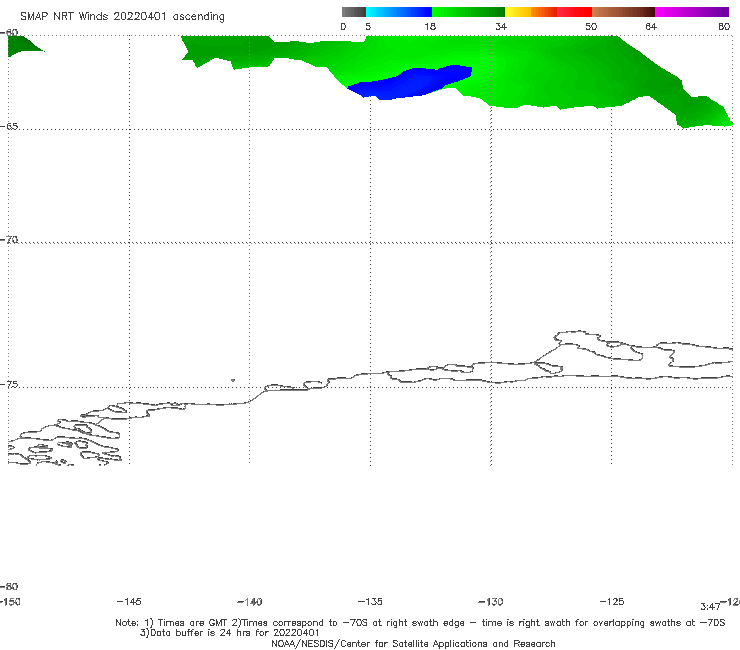This screenshot has height=650, width=740.
Task: Click the latitude label '-65'
Action: [9, 126]
